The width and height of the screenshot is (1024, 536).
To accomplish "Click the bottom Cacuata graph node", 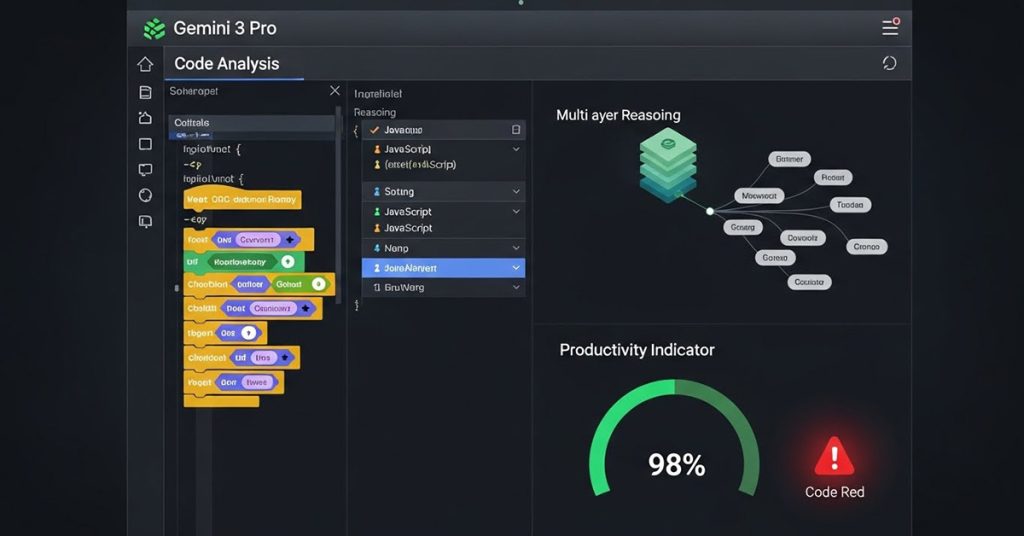I will (809, 282).
